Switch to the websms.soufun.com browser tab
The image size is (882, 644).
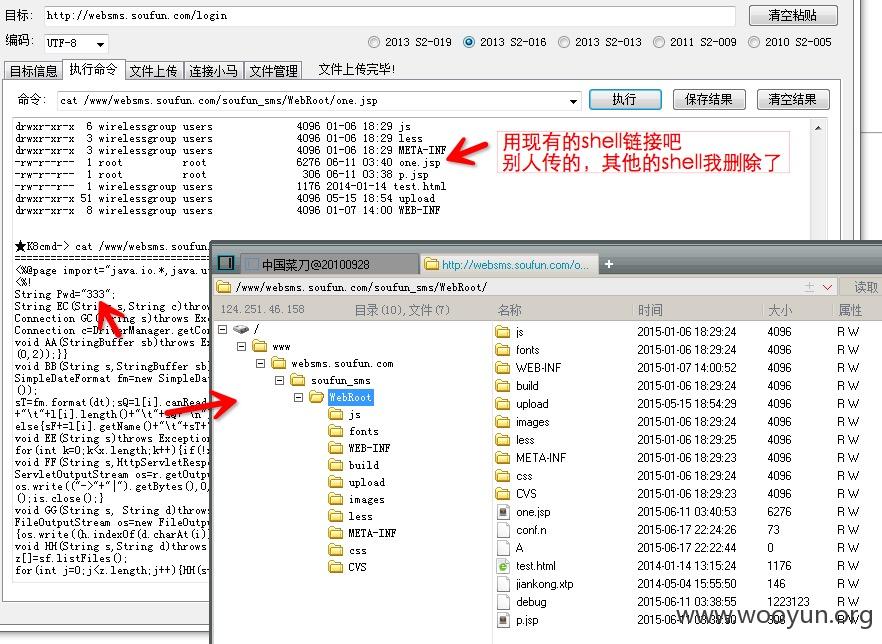(507, 264)
